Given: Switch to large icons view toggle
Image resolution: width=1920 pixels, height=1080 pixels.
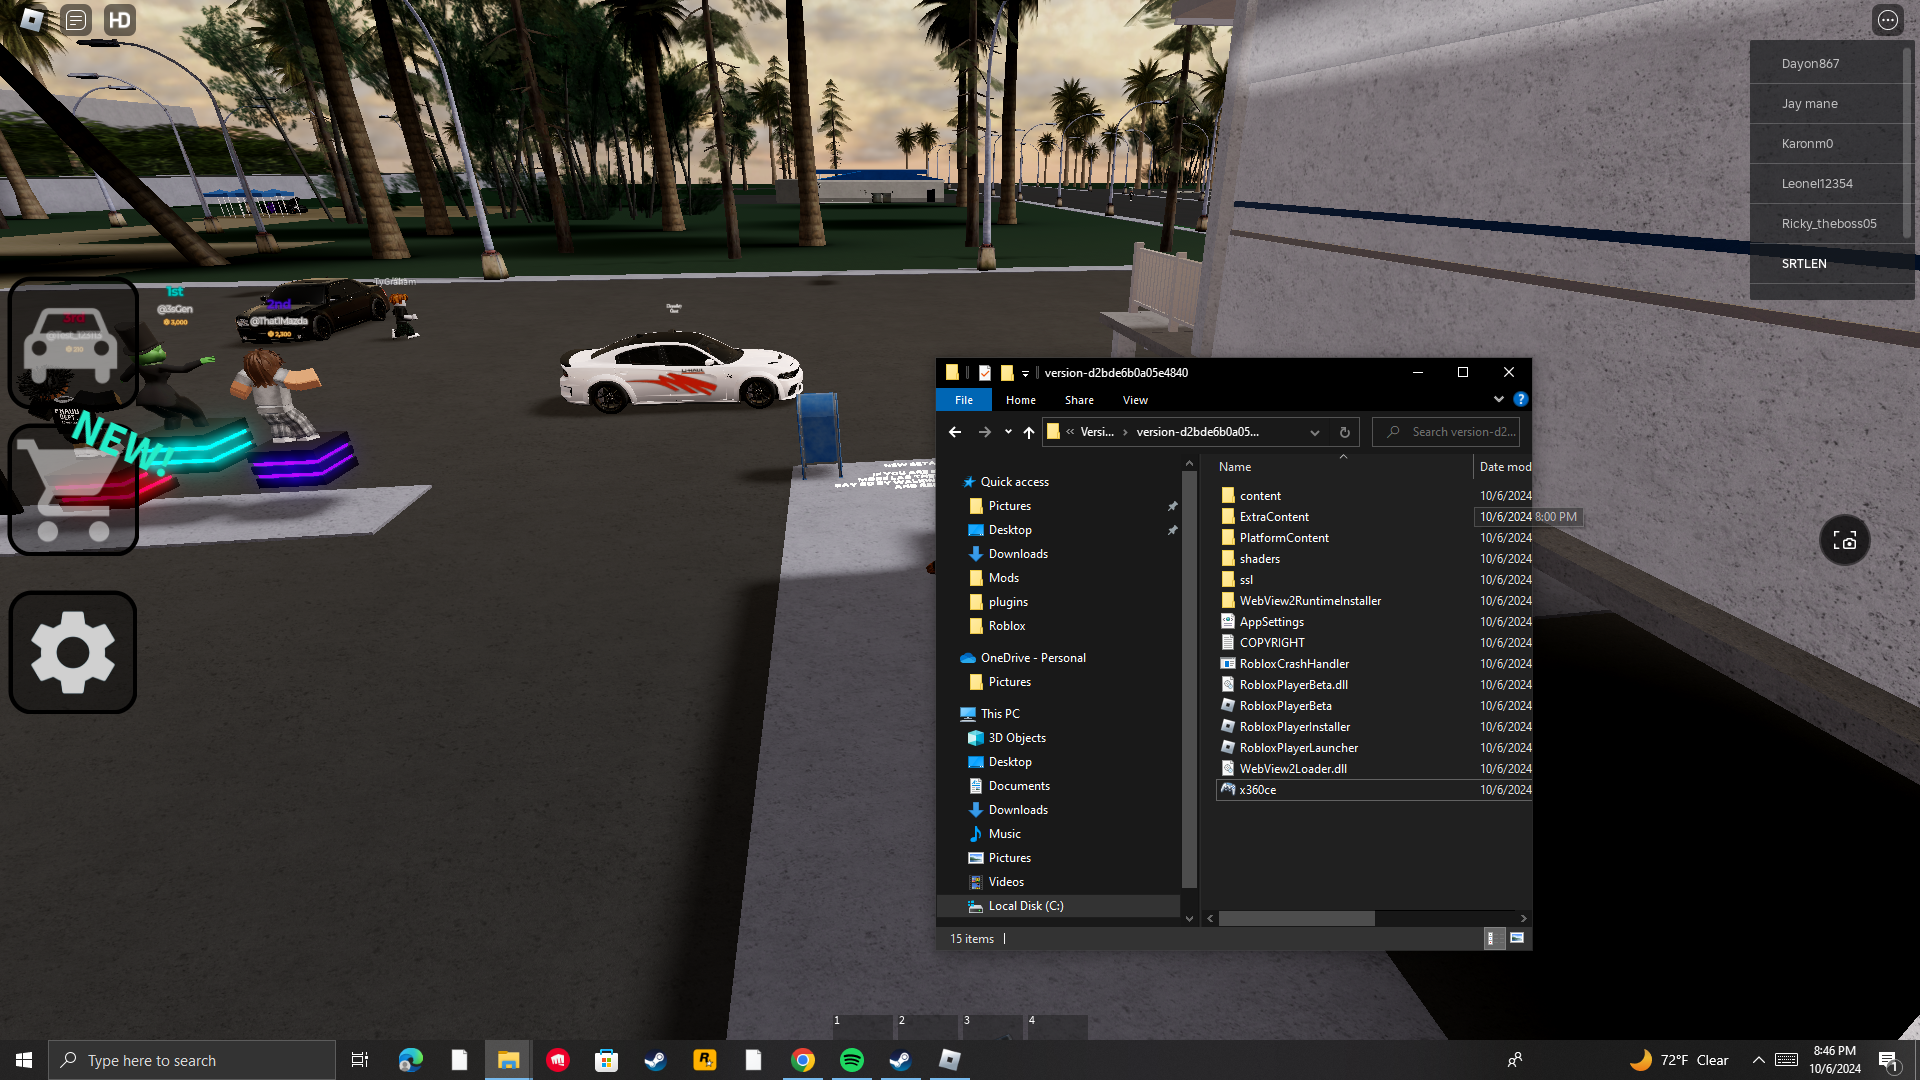Looking at the screenshot, I should pyautogui.click(x=1517, y=938).
